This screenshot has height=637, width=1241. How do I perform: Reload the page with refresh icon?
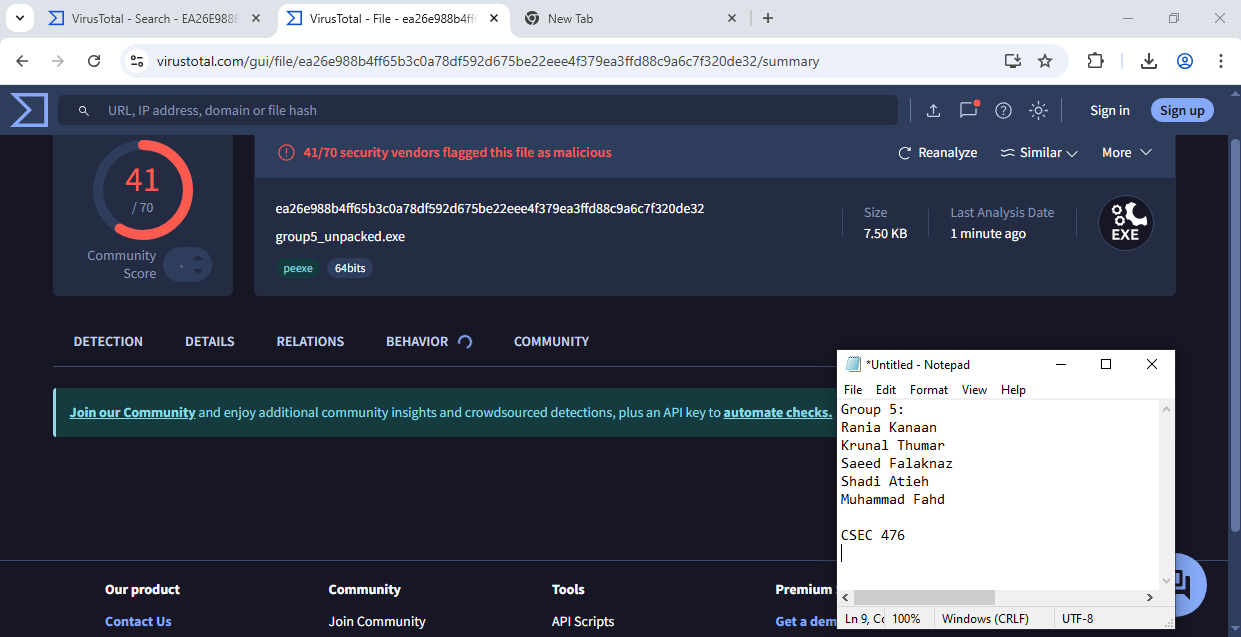pos(94,61)
